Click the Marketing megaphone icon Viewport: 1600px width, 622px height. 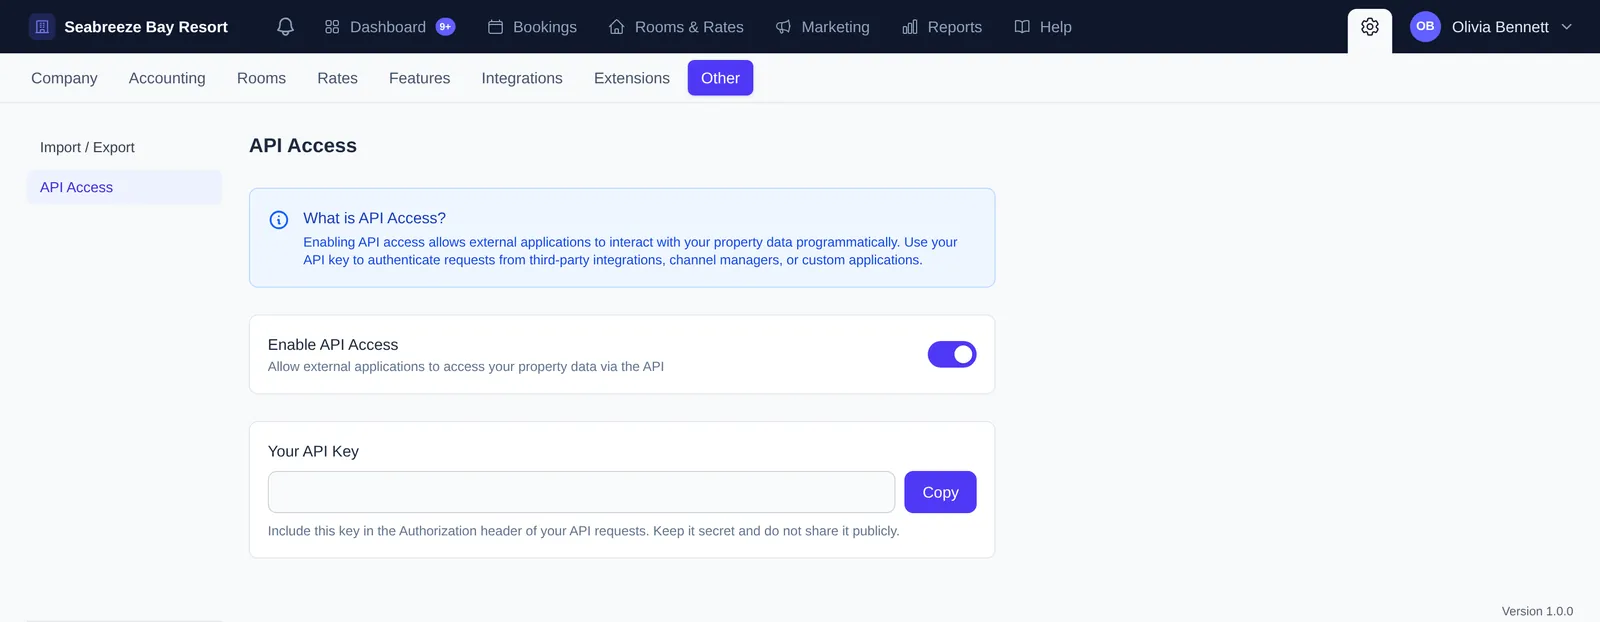click(x=783, y=27)
